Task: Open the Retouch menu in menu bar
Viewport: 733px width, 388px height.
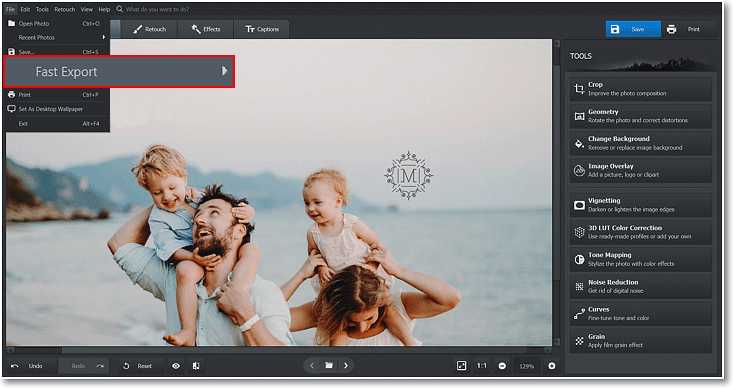Action: [65, 9]
